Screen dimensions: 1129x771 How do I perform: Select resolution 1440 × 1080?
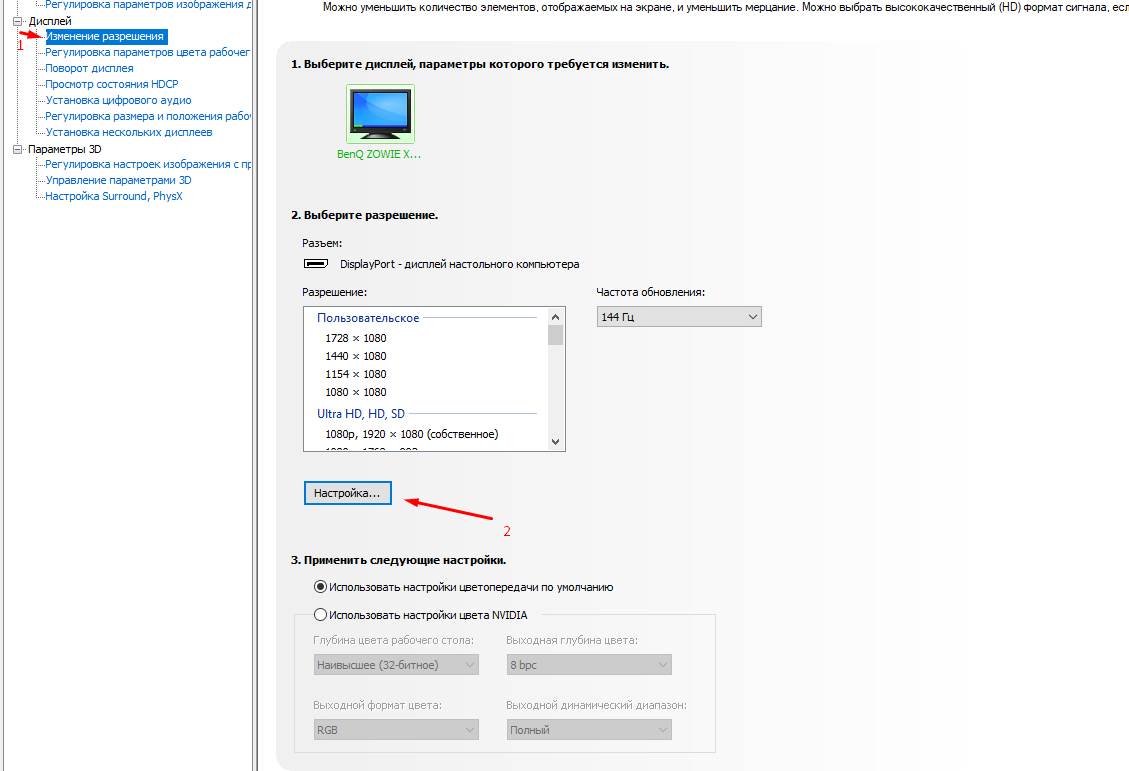(x=356, y=356)
